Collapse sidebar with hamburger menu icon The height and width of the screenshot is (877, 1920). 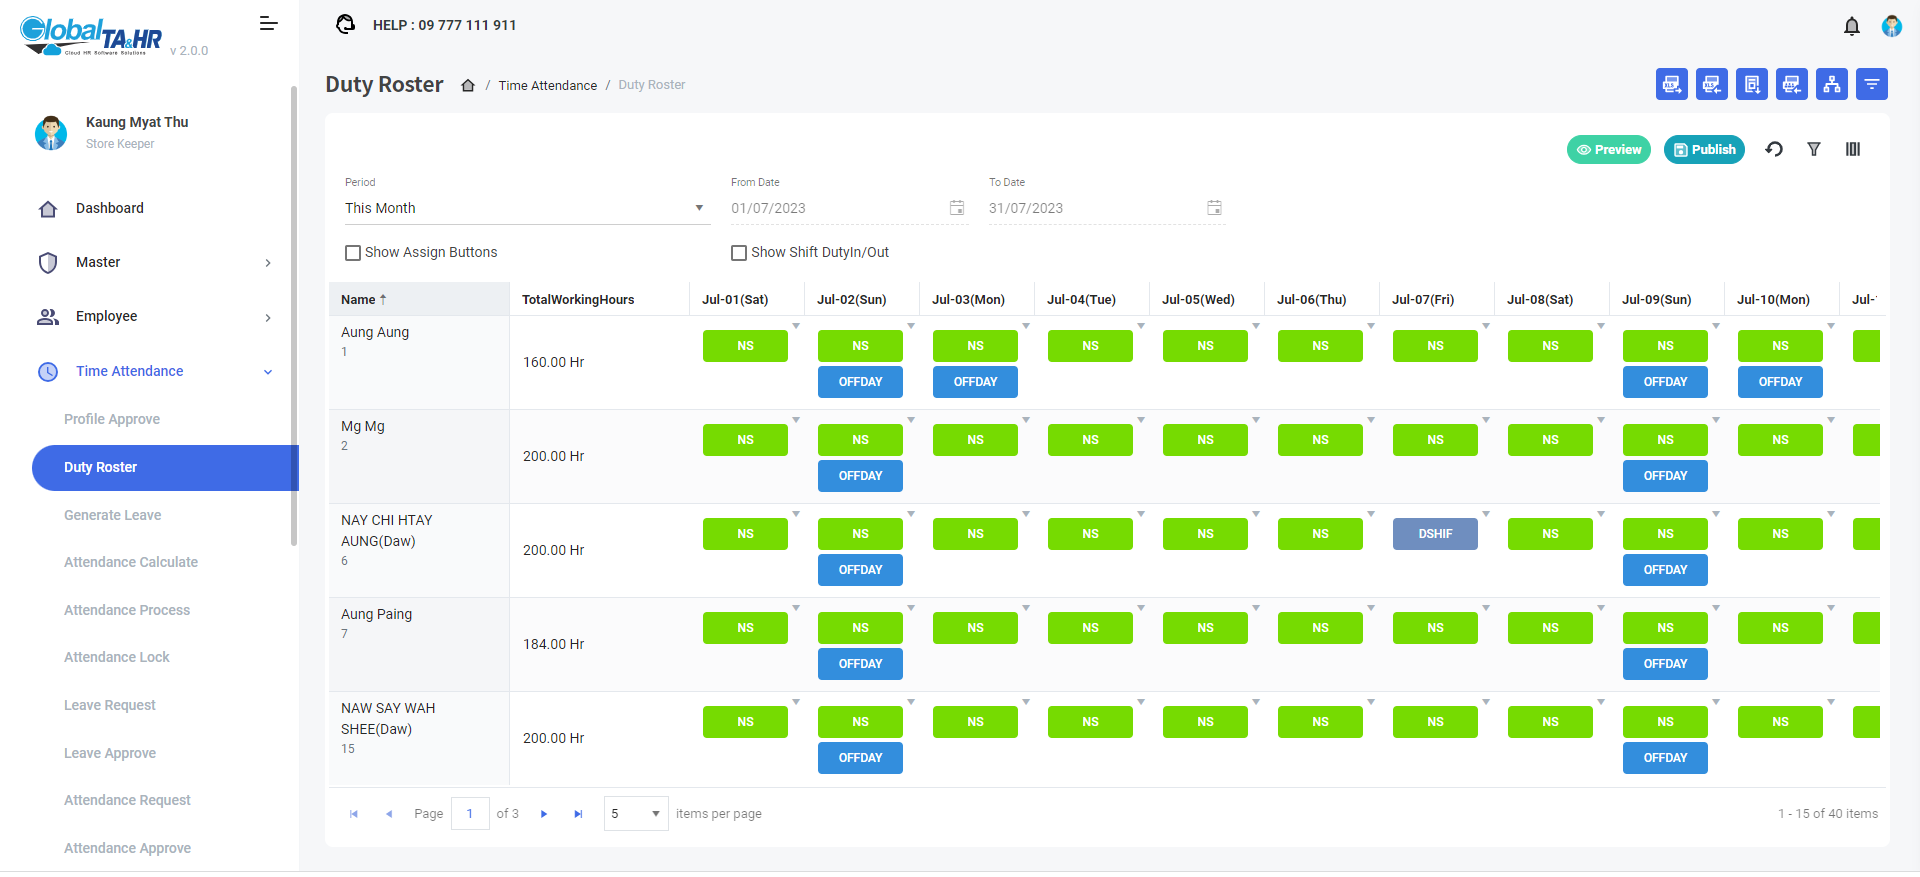pos(268,24)
